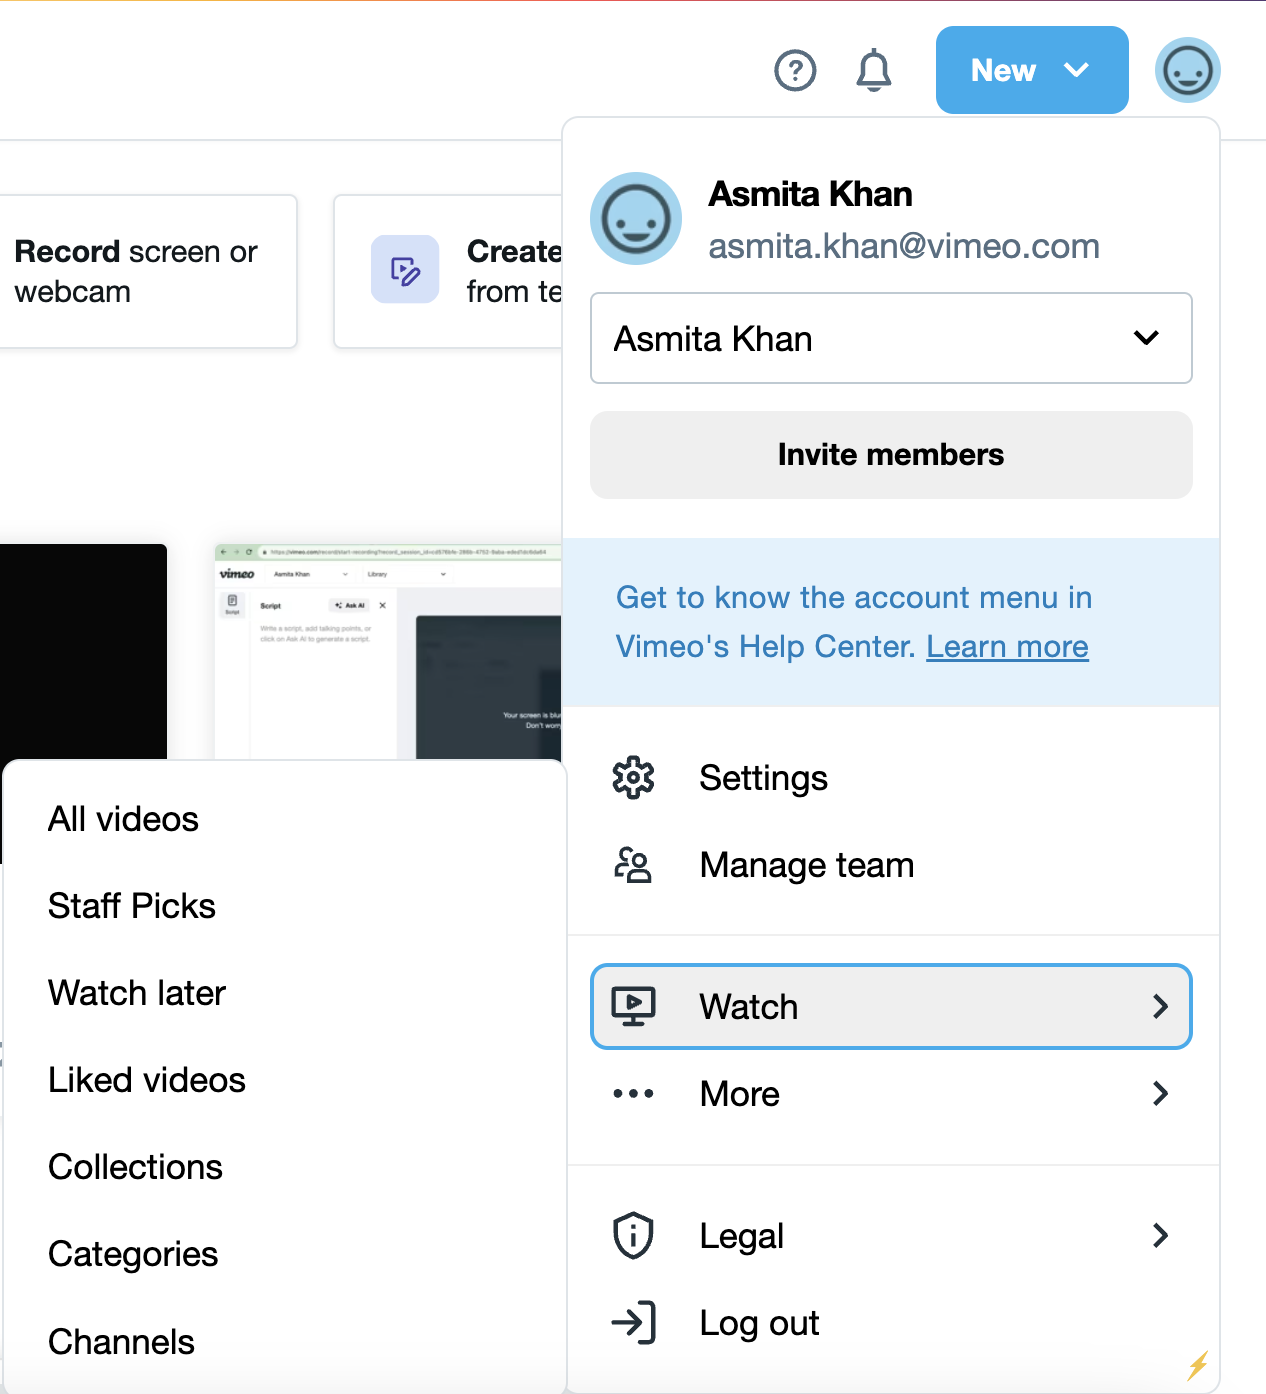The width and height of the screenshot is (1266, 1394).
Task: Click the More three-dots icon
Action: tap(633, 1094)
